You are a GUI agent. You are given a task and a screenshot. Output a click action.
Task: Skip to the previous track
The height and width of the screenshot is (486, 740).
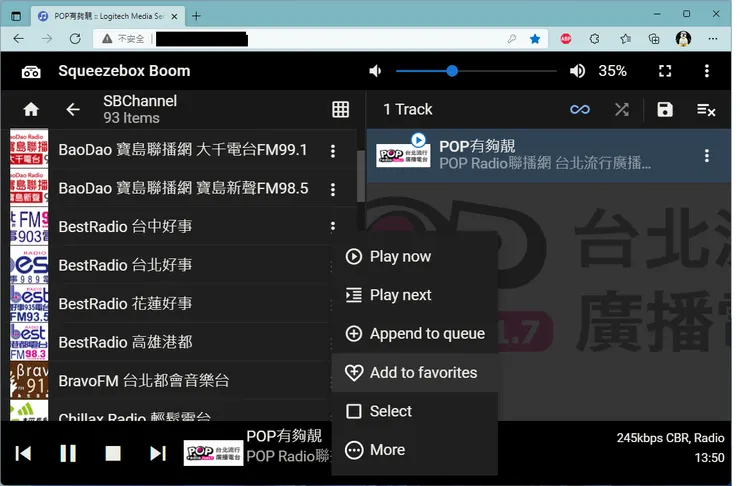pos(23,453)
